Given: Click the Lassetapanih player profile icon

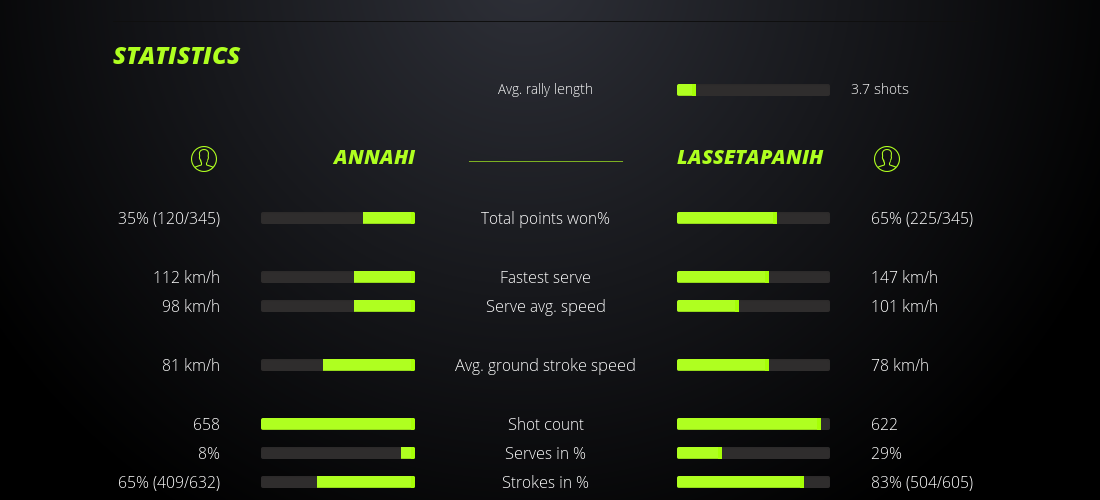Looking at the screenshot, I should coord(887,158).
